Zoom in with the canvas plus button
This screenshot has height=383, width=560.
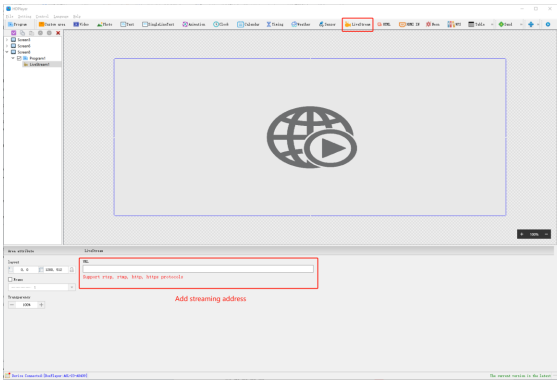(x=522, y=234)
